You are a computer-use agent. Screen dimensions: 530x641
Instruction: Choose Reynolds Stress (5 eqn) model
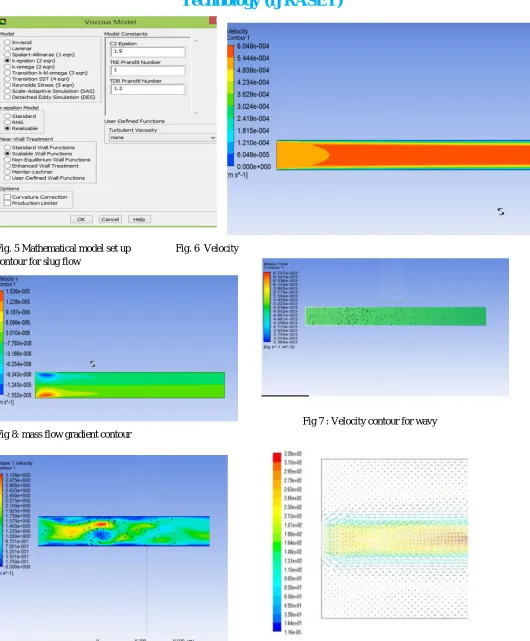point(7,85)
